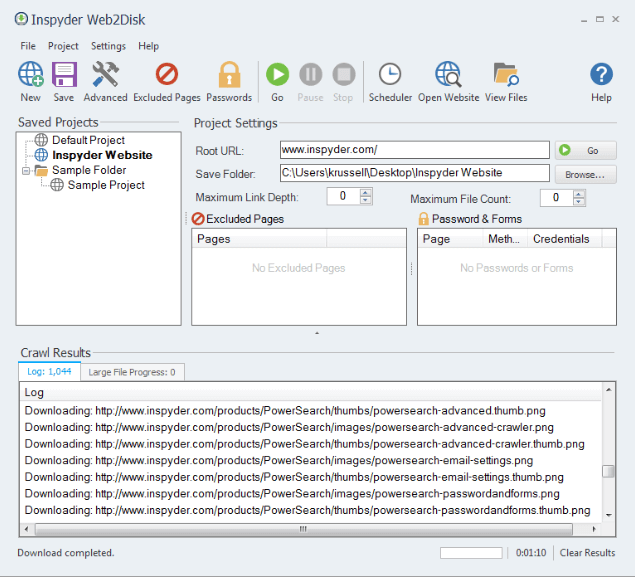Open the Settings menu

point(108,46)
